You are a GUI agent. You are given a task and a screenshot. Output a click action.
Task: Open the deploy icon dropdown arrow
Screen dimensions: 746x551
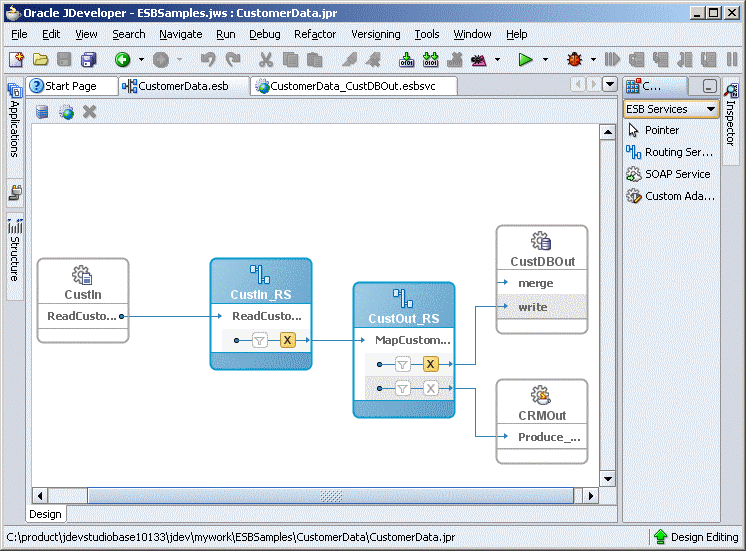[x=497, y=60]
